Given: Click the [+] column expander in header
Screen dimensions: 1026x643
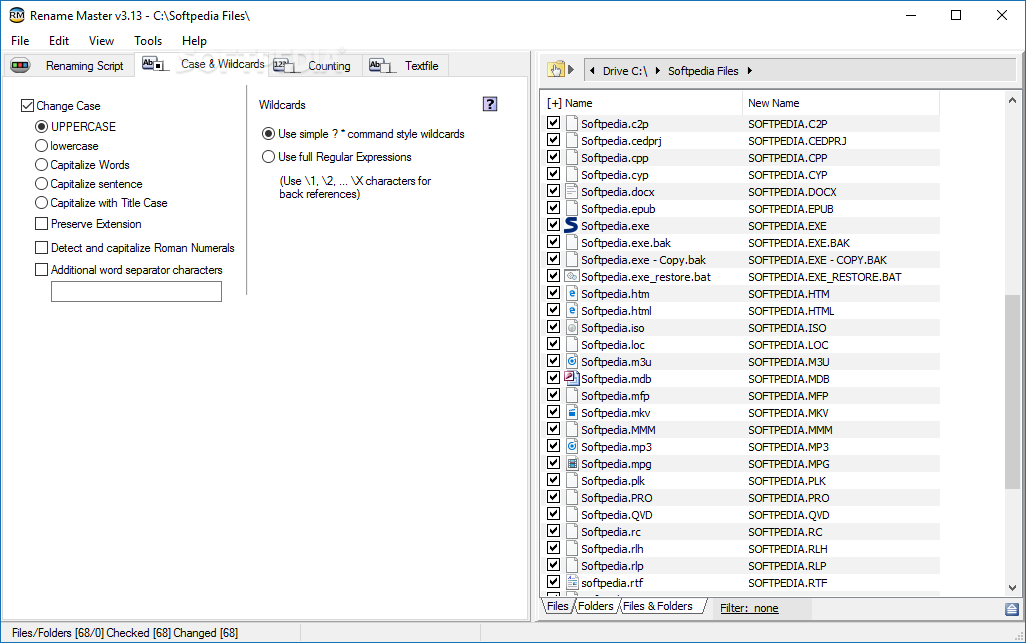Looking at the screenshot, I should click(x=554, y=103).
